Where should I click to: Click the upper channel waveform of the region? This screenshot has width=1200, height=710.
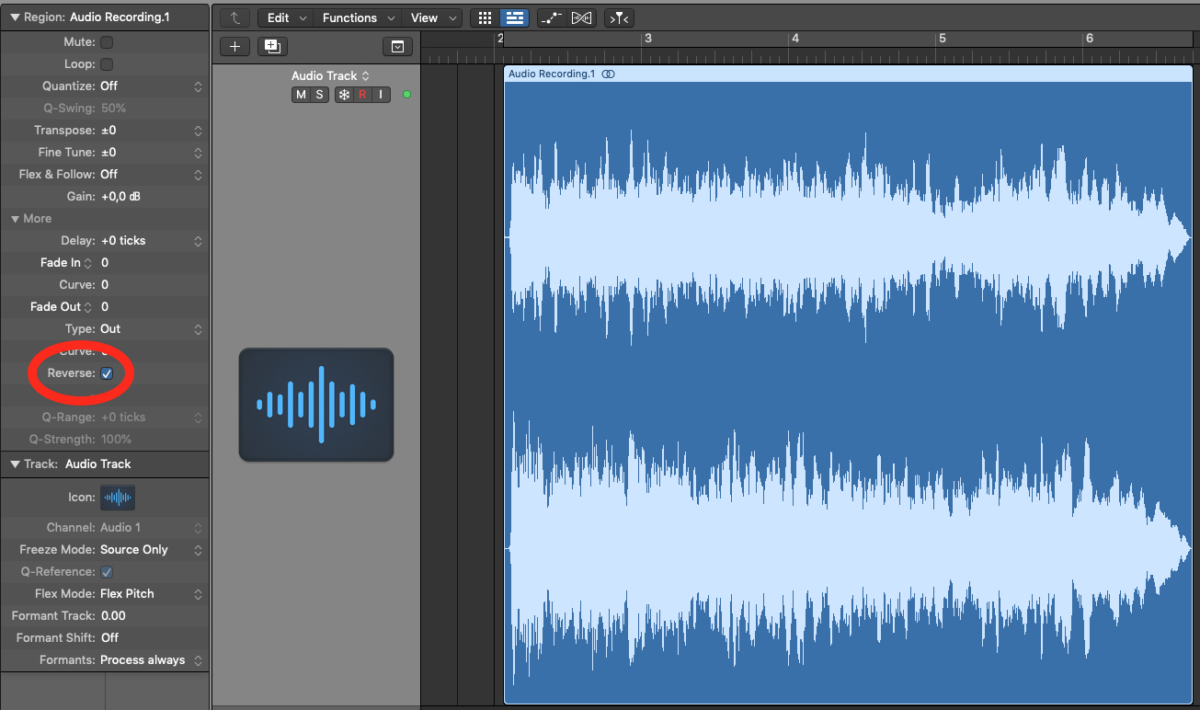click(848, 238)
